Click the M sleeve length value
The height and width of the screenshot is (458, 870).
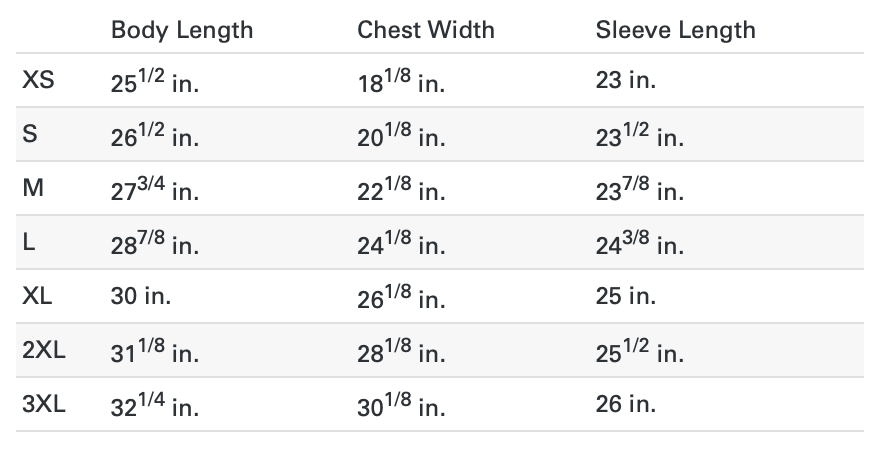(x=639, y=189)
